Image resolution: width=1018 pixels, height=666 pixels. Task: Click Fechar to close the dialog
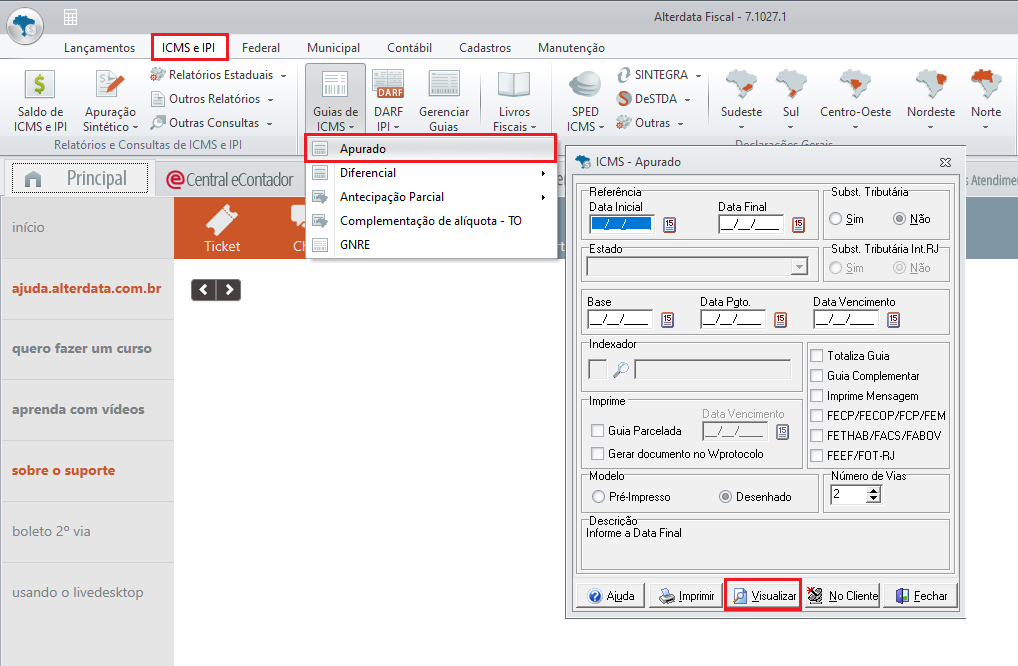click(921, 595)
